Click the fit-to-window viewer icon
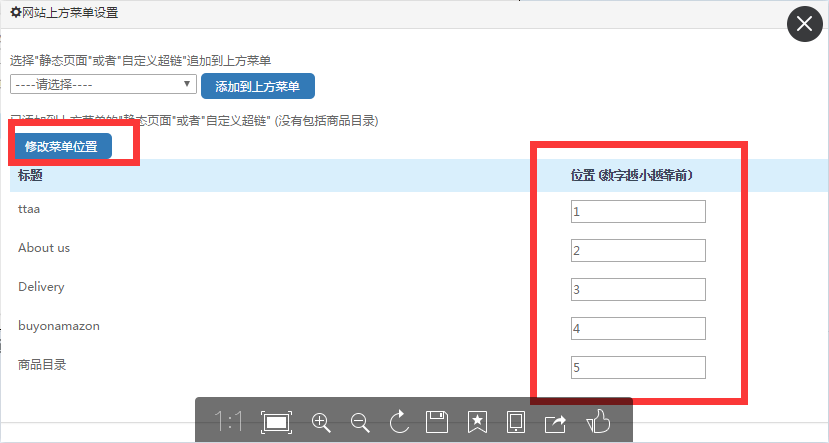Viewport: 829px width, 443px height. tap(277, 422)
